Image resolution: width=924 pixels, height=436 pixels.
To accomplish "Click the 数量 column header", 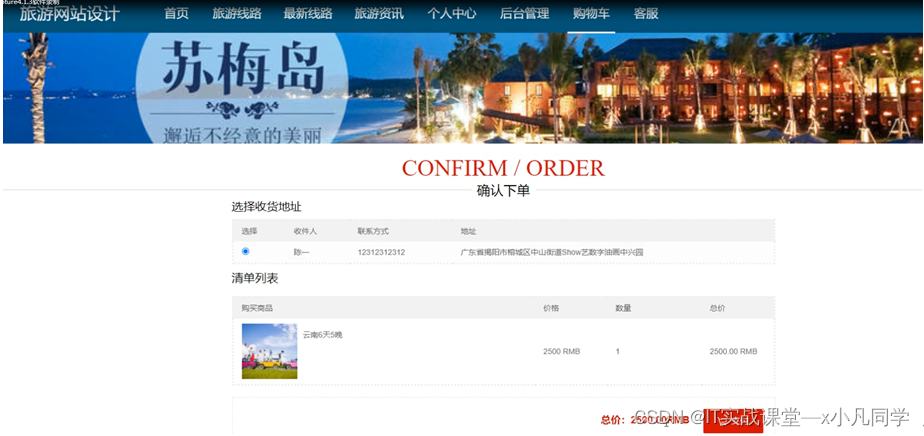I will point(623,308).
